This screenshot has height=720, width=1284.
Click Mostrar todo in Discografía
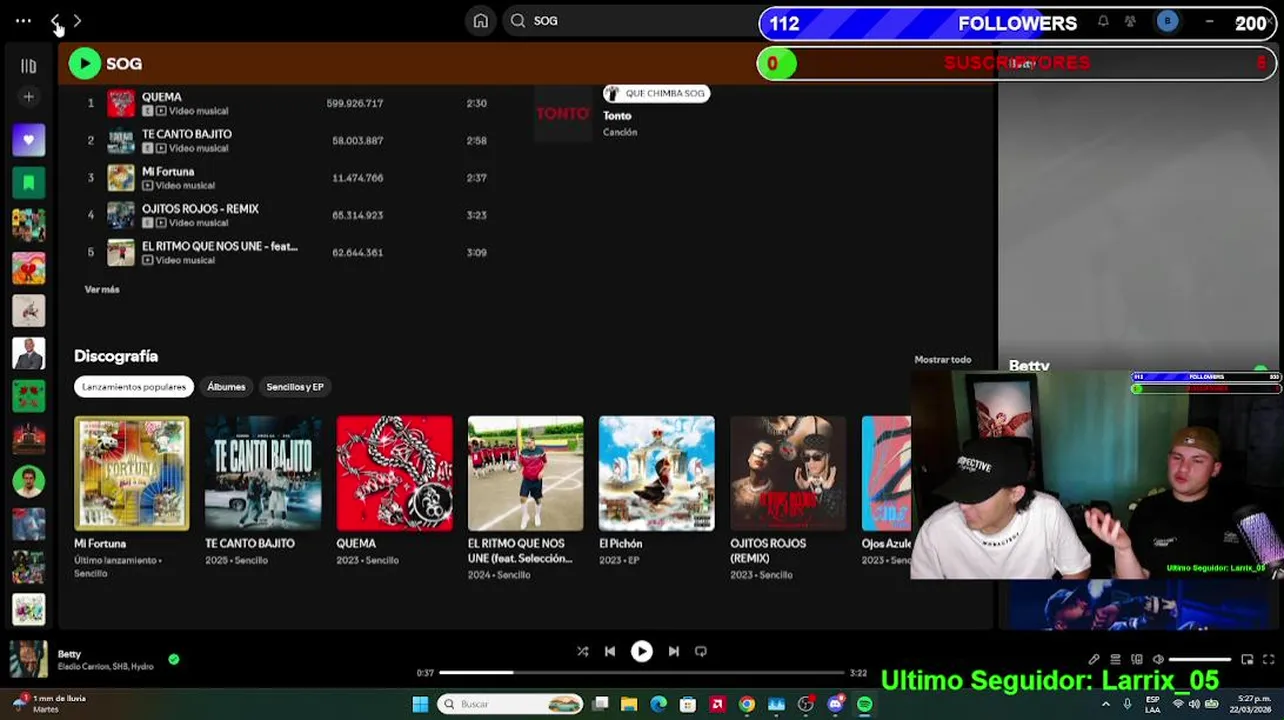pyautogui.click(x=942, y=359)
